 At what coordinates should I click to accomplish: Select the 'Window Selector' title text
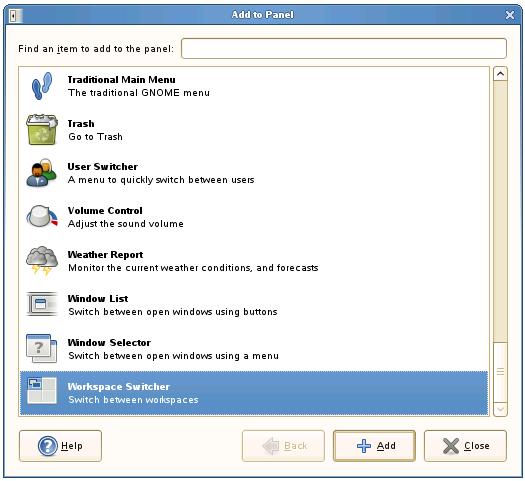tap(109, 343)
